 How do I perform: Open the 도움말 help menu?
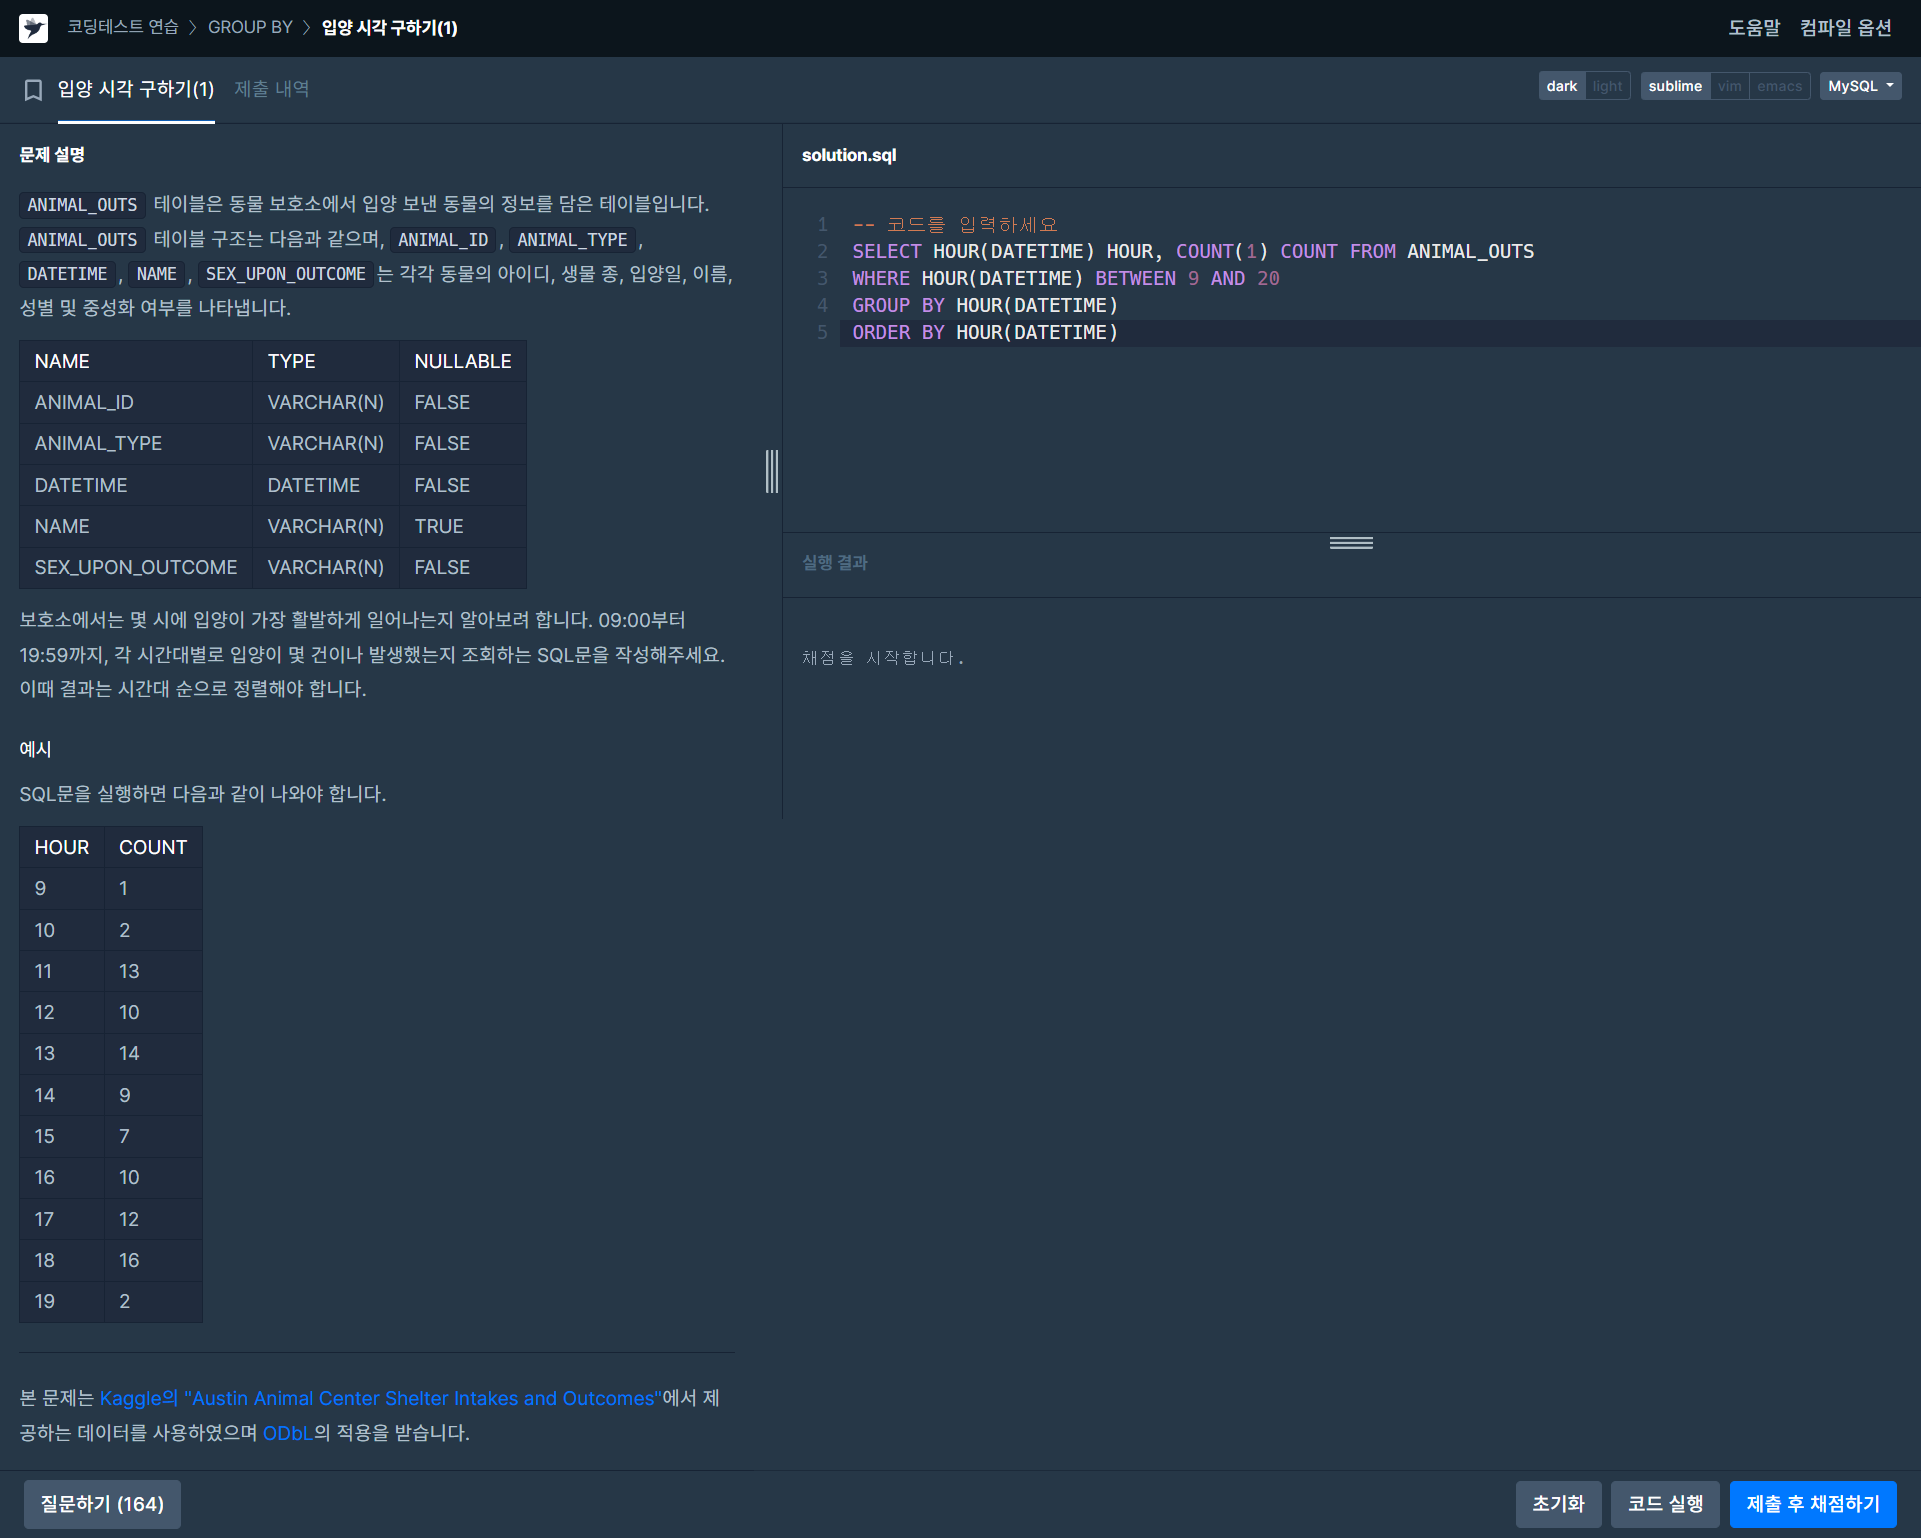coord(1754,28)
